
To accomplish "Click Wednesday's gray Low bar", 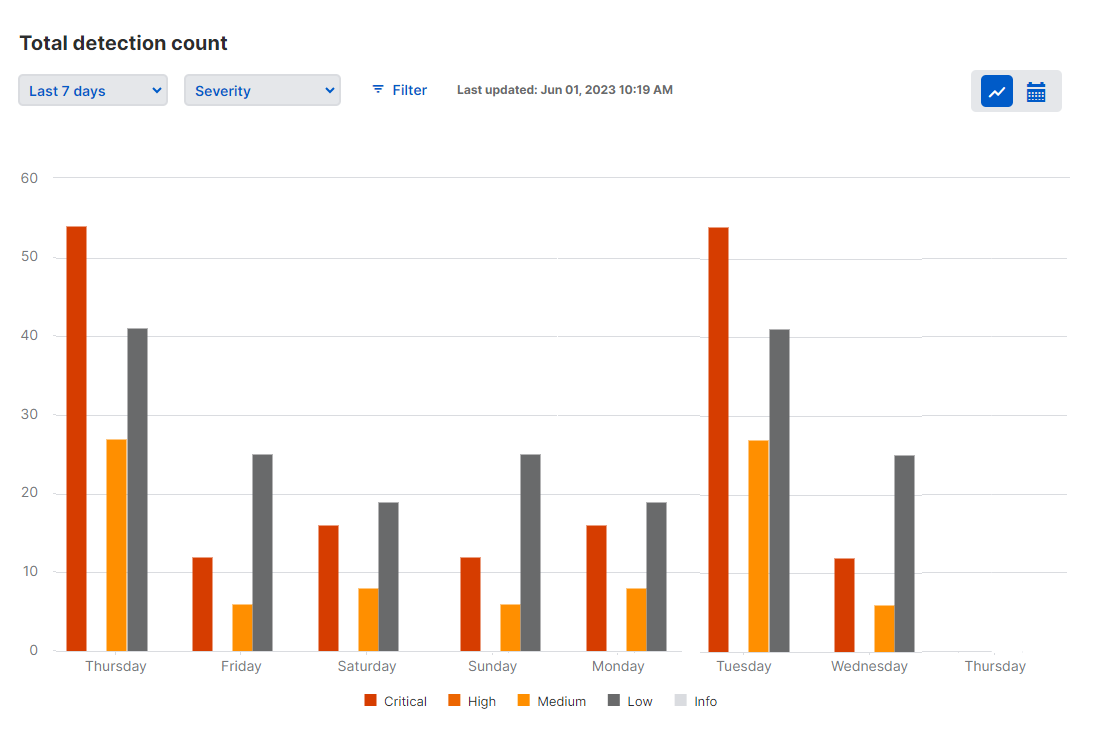I will click(904, 553).
